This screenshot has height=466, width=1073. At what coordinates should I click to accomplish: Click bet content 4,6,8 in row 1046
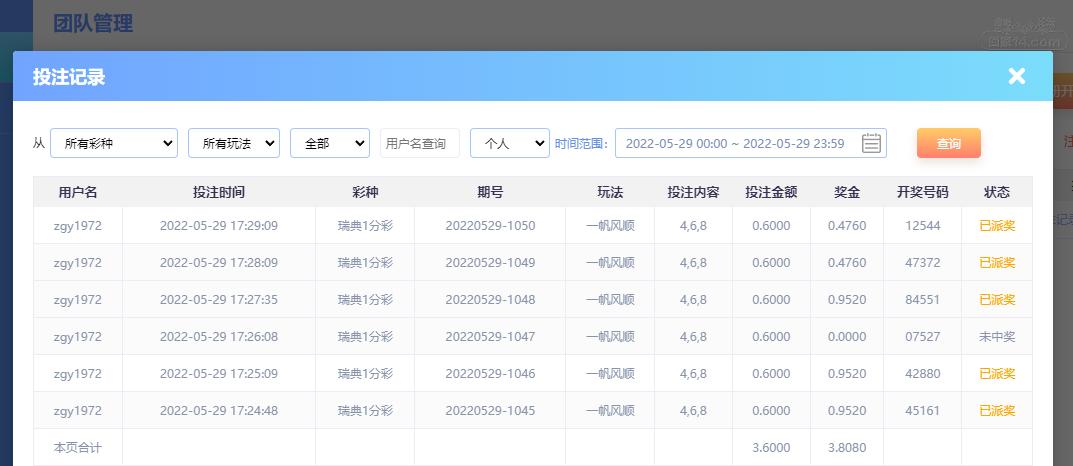pos(693,374)
